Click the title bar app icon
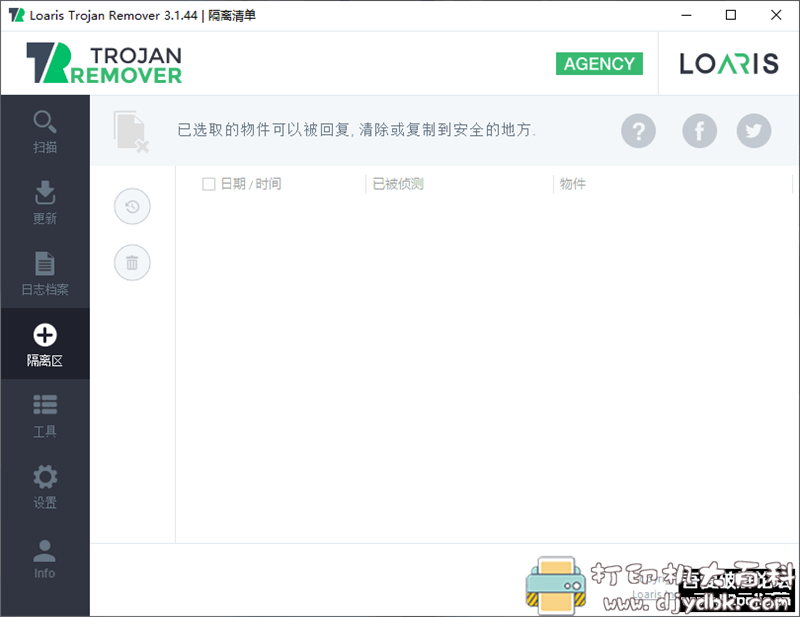This screenshot has width=800, height=617. [16, 15]
